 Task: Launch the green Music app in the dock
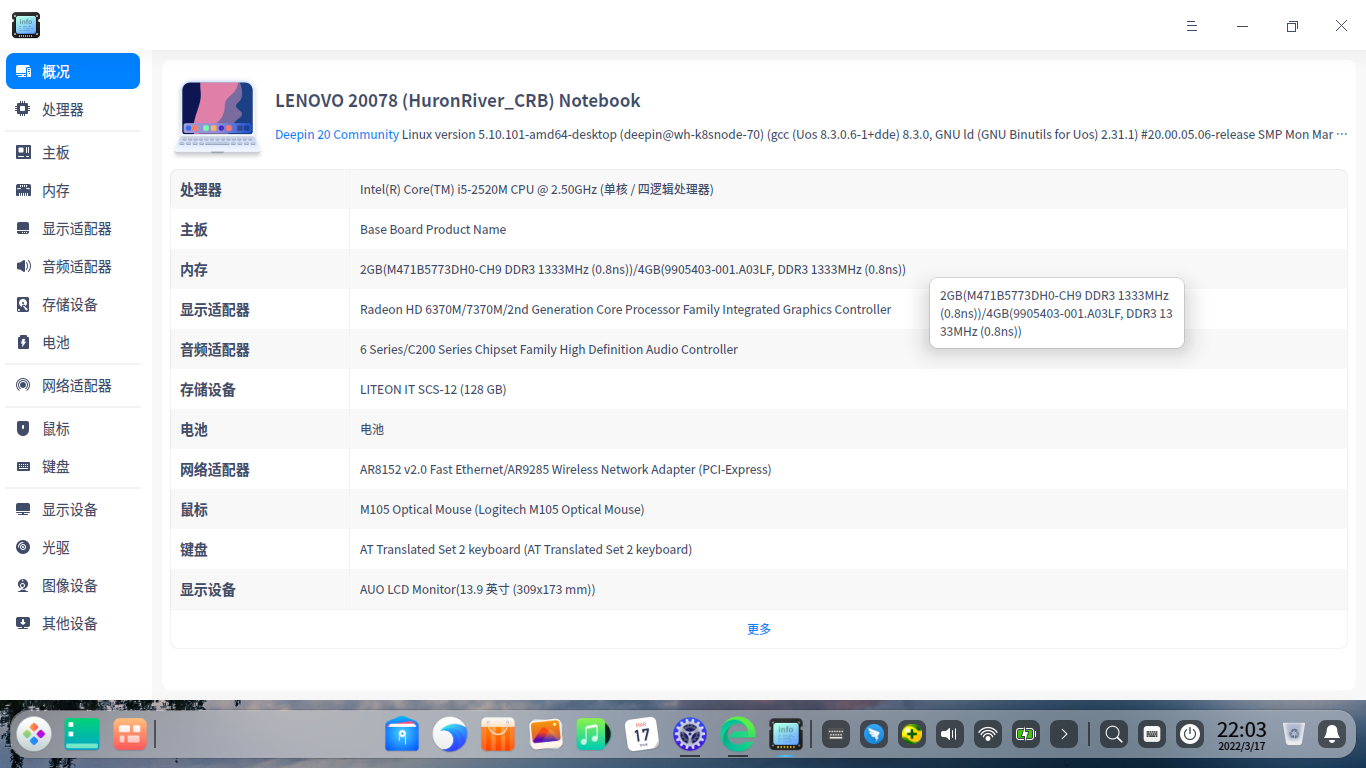point(594,734)
